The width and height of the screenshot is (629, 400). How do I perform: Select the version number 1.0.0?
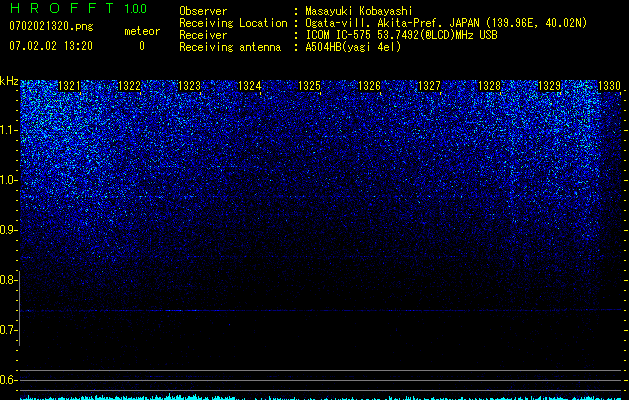click(135, 8)
